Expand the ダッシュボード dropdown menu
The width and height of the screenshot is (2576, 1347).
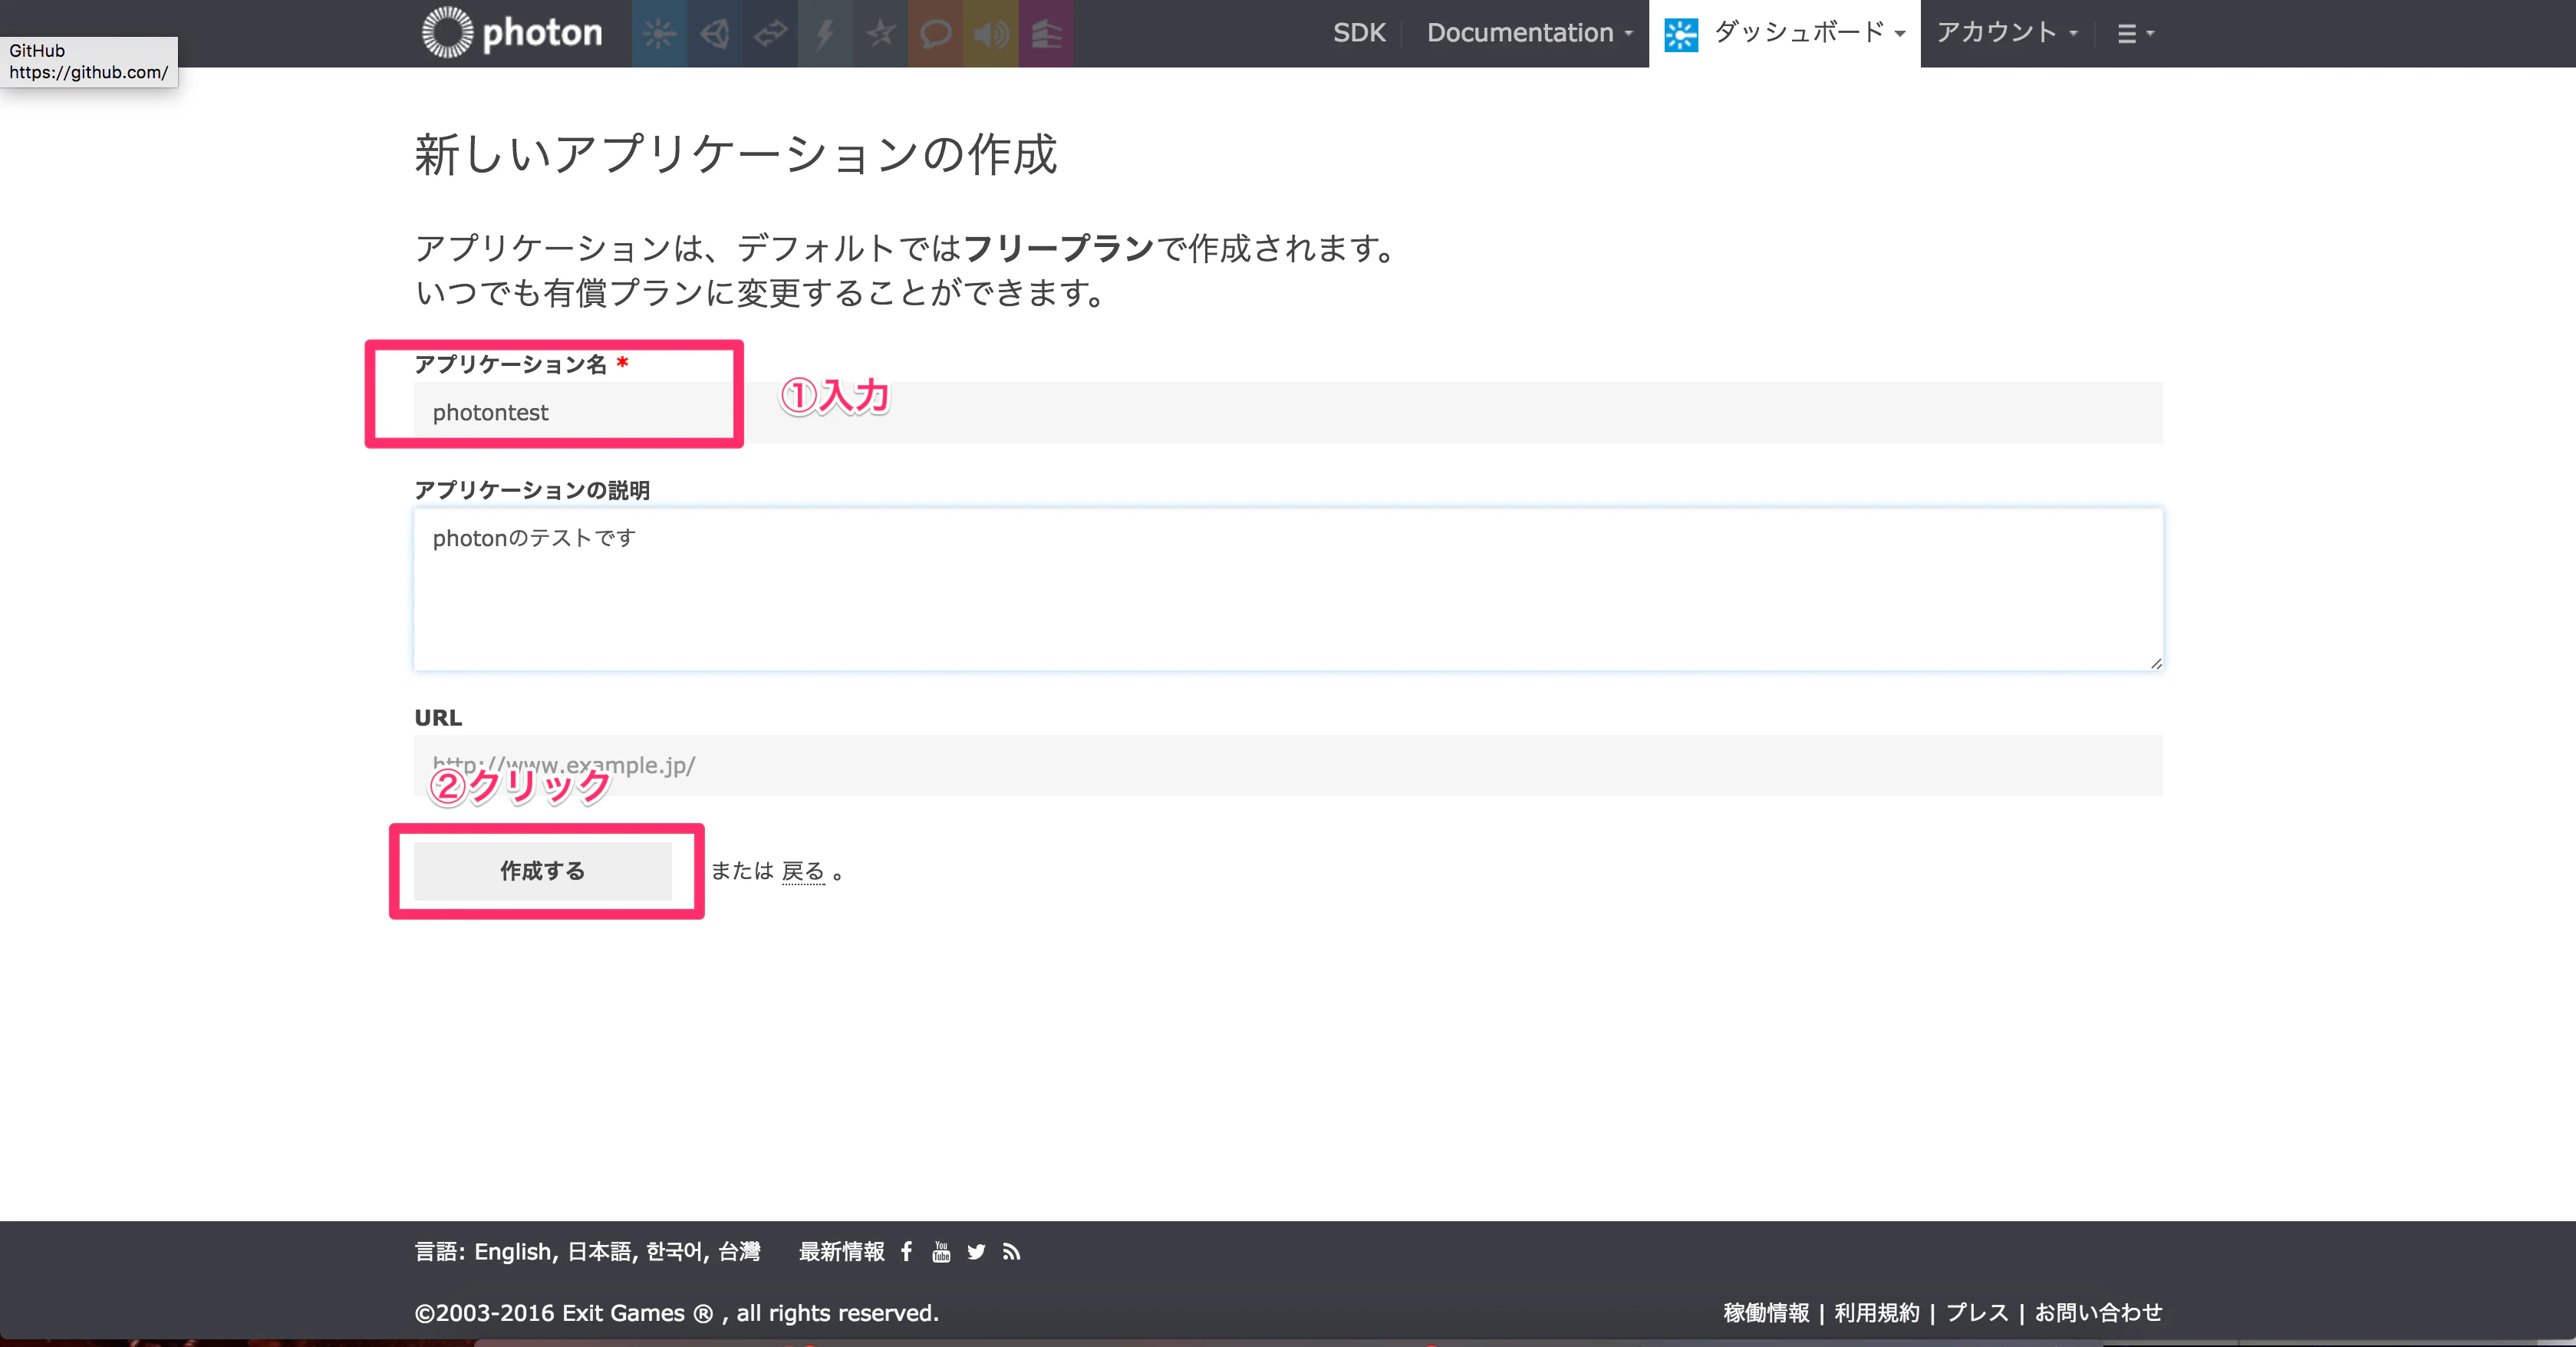tap(1809, 33)
